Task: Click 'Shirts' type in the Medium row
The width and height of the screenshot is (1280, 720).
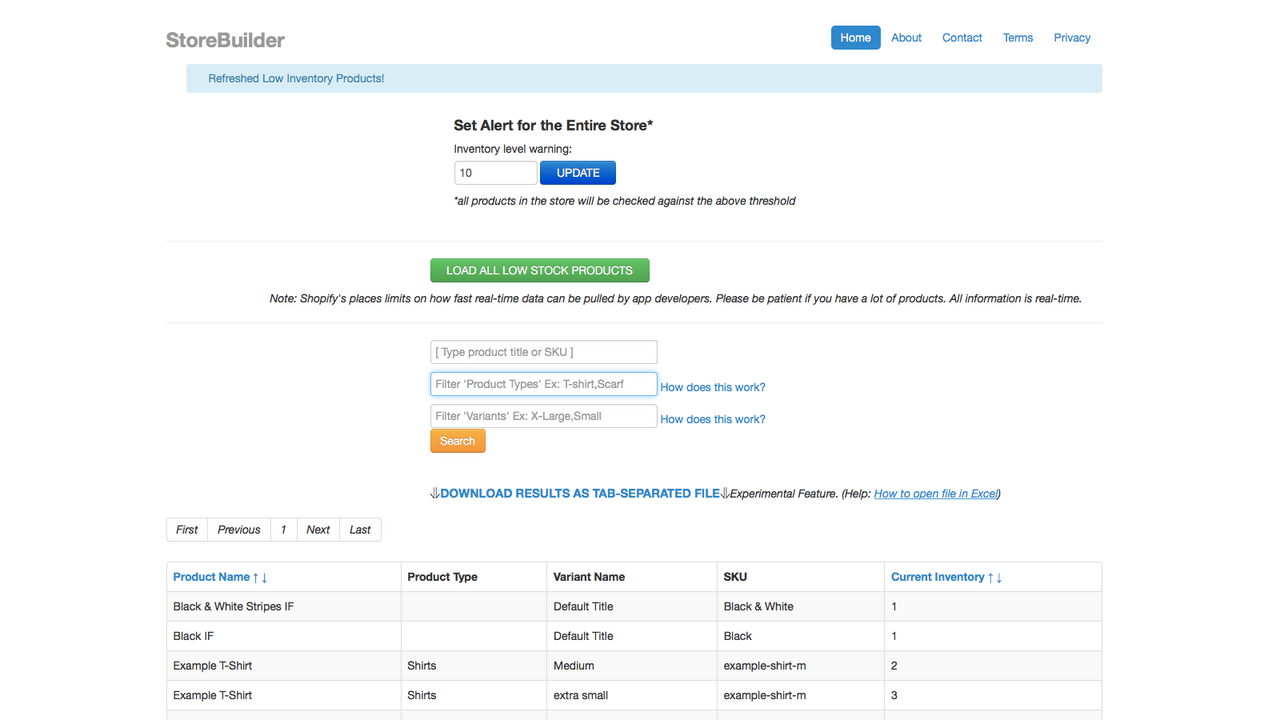Action: coord(422,666)
